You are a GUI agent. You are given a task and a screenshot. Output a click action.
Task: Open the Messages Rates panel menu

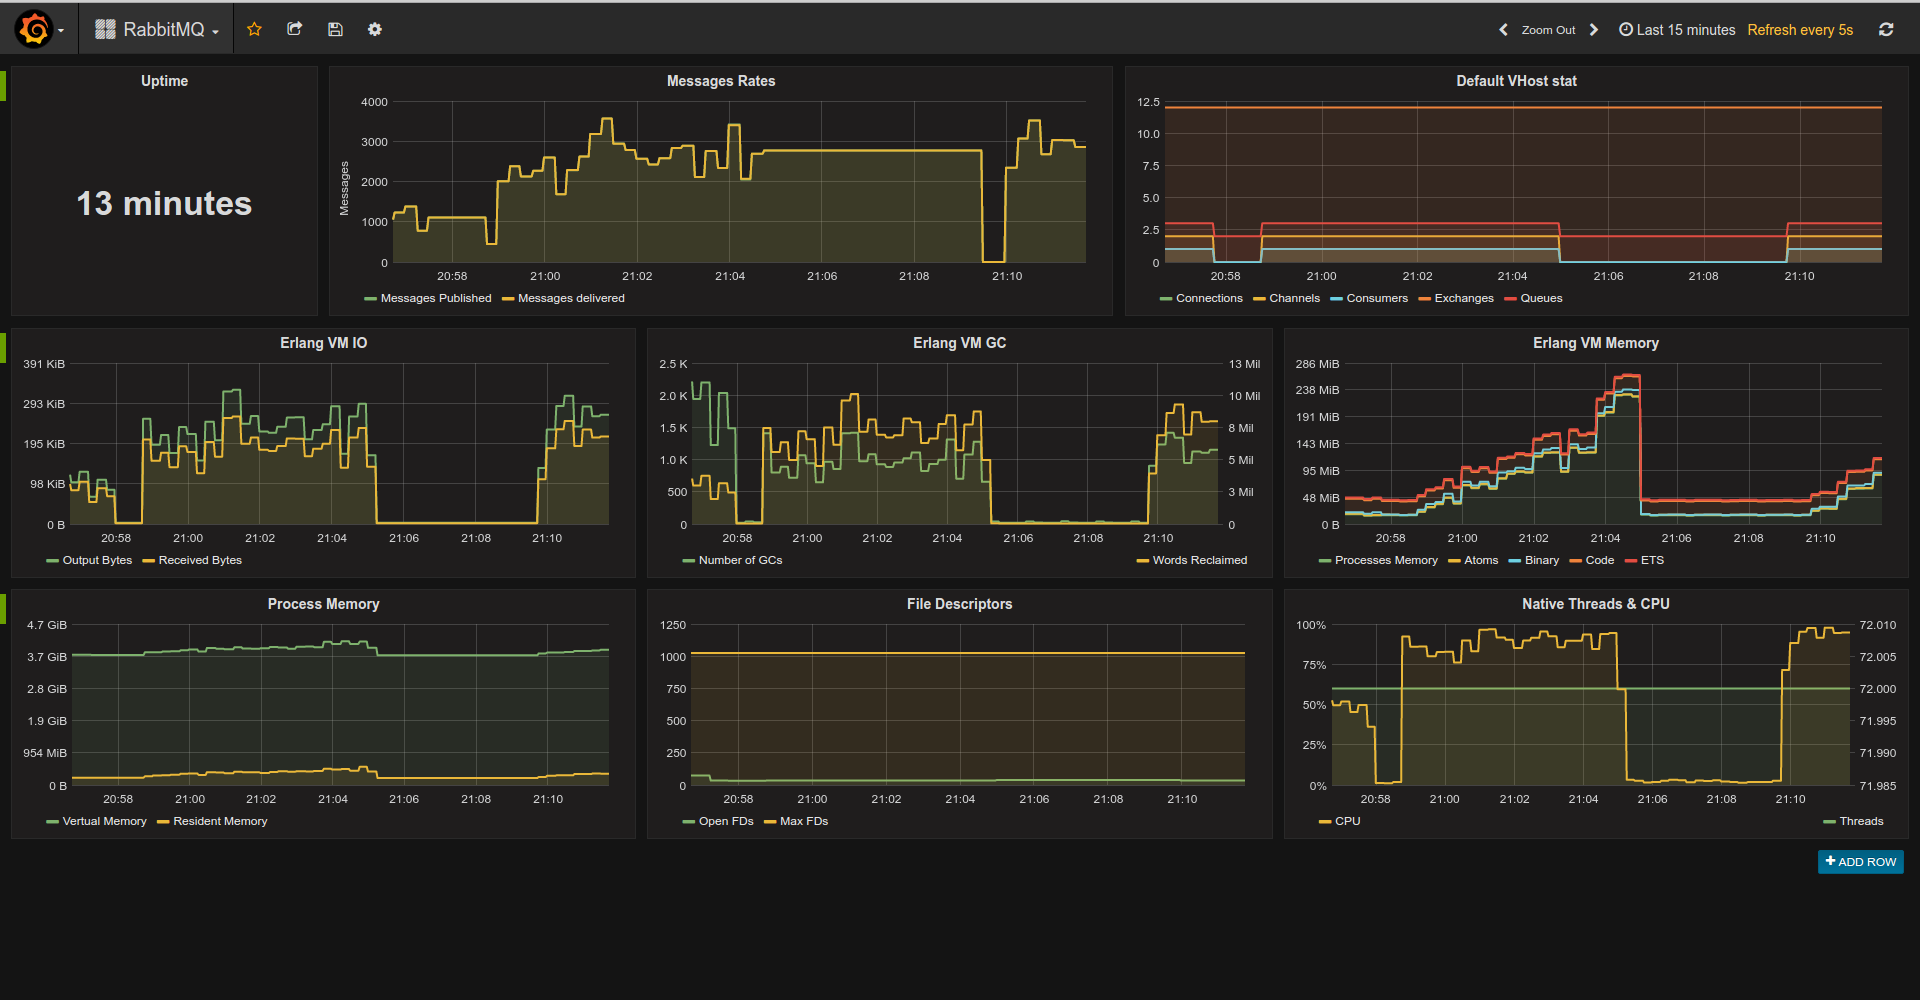pyautogui.click(x=721, y=81)
